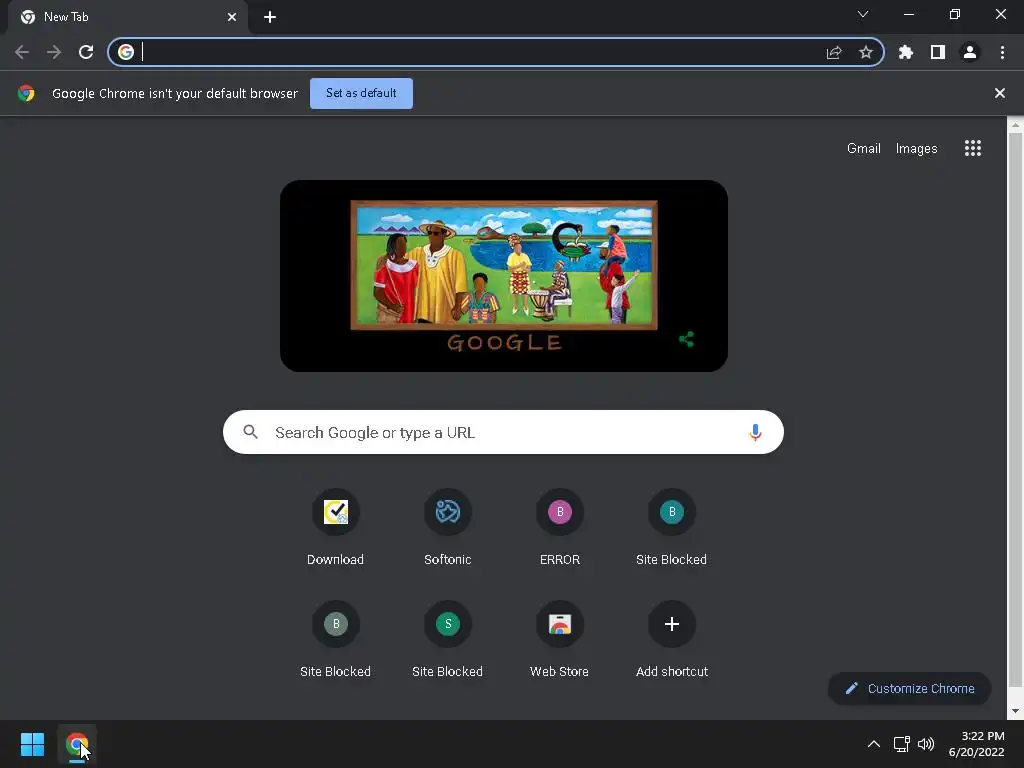Click the back navigation arrow
Image resolution: width=1024 pixels, height=768 pixels.
tap(22, 52)
